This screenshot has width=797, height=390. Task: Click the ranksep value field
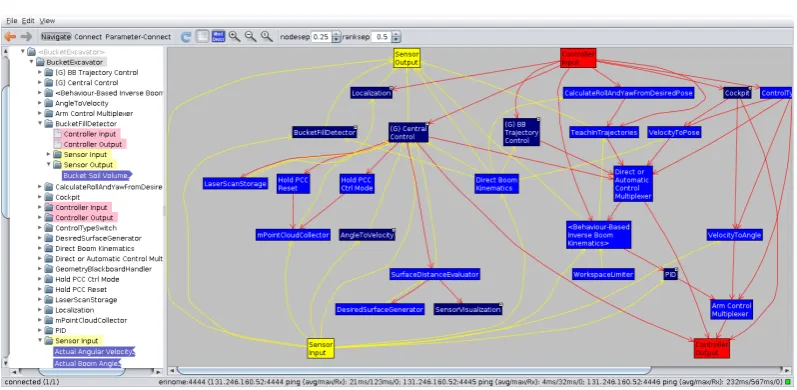[381, 37]
